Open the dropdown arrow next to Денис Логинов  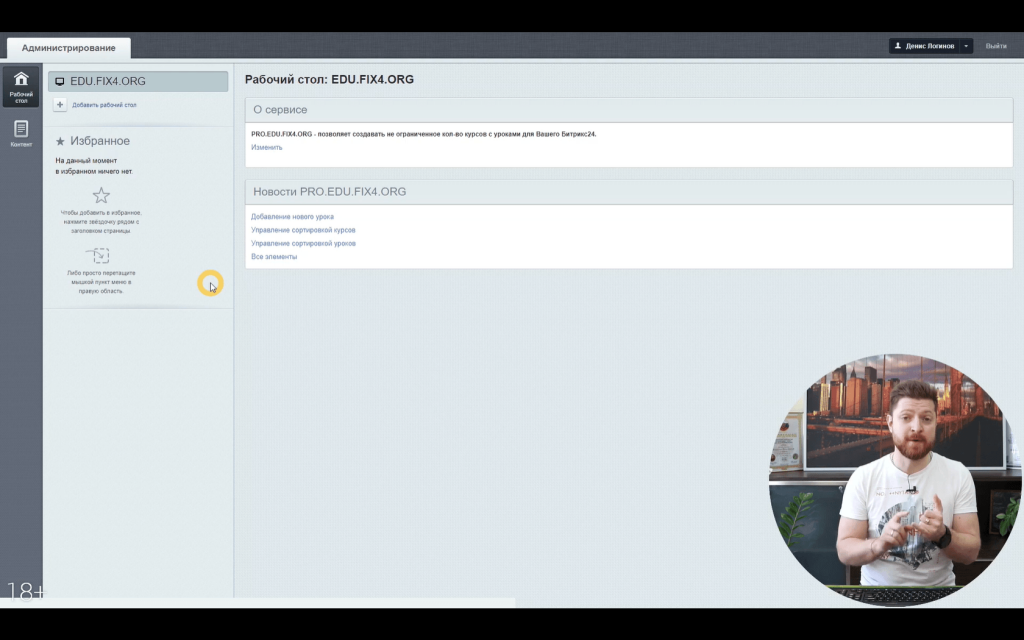[966, 46]
